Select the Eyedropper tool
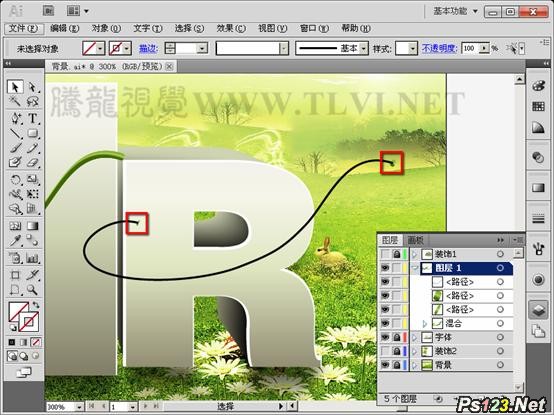Image resolution: width=554 pixels, height=415 pixels. pyautogui.click(x=16, y=241)
